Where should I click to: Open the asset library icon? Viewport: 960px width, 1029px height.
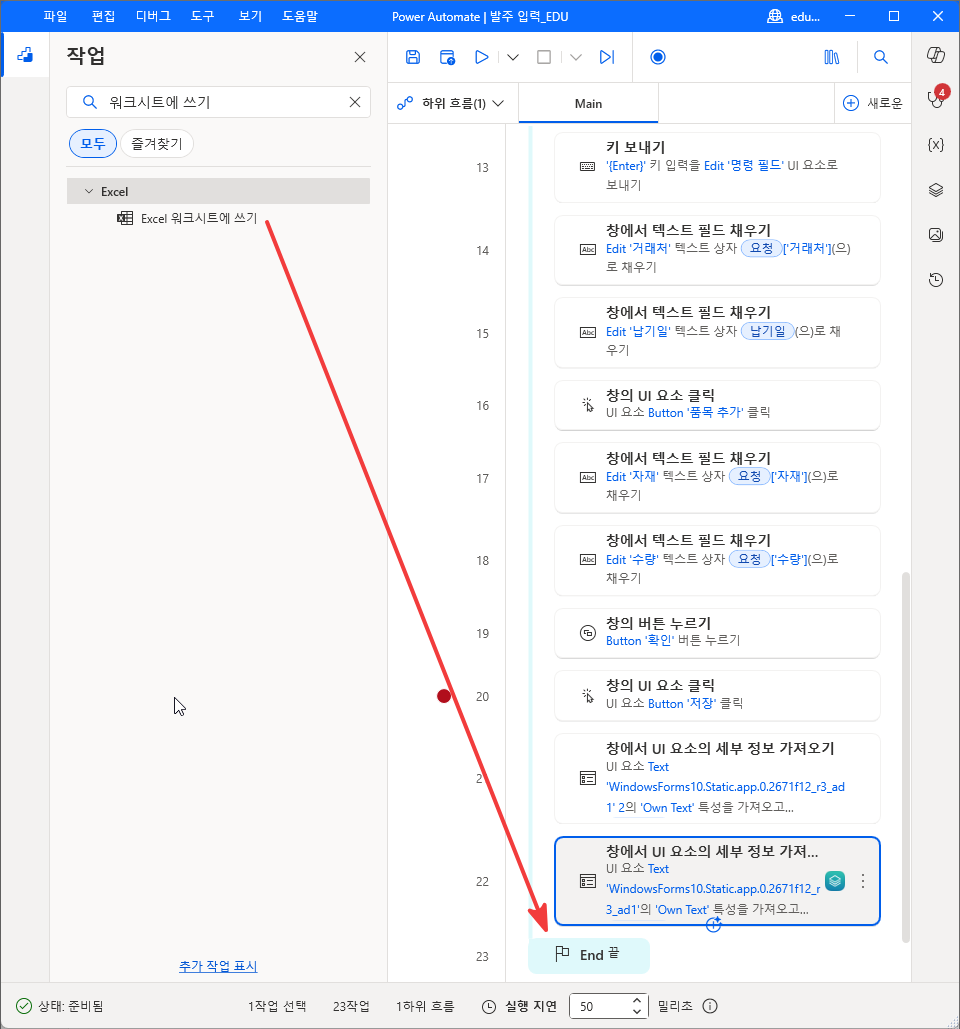pos(831,57)
